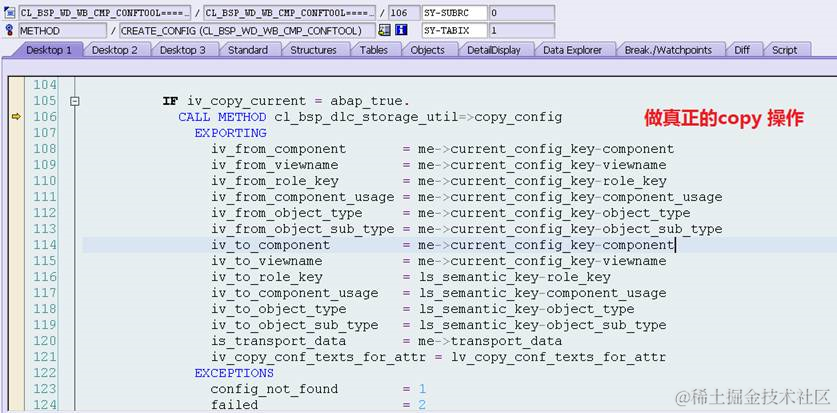Click line number 104 in the gutter
This screenshot has width=837, height=413.
(45, 85)
